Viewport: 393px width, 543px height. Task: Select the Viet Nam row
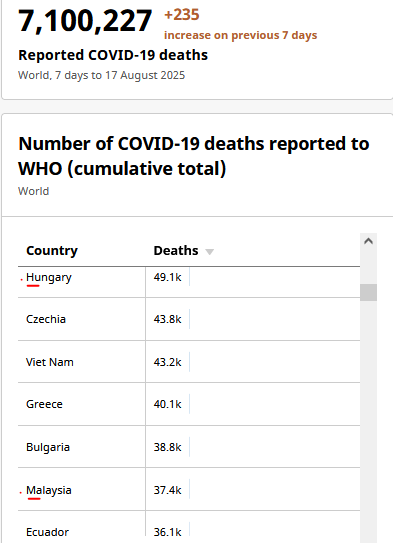coord(189,362)
